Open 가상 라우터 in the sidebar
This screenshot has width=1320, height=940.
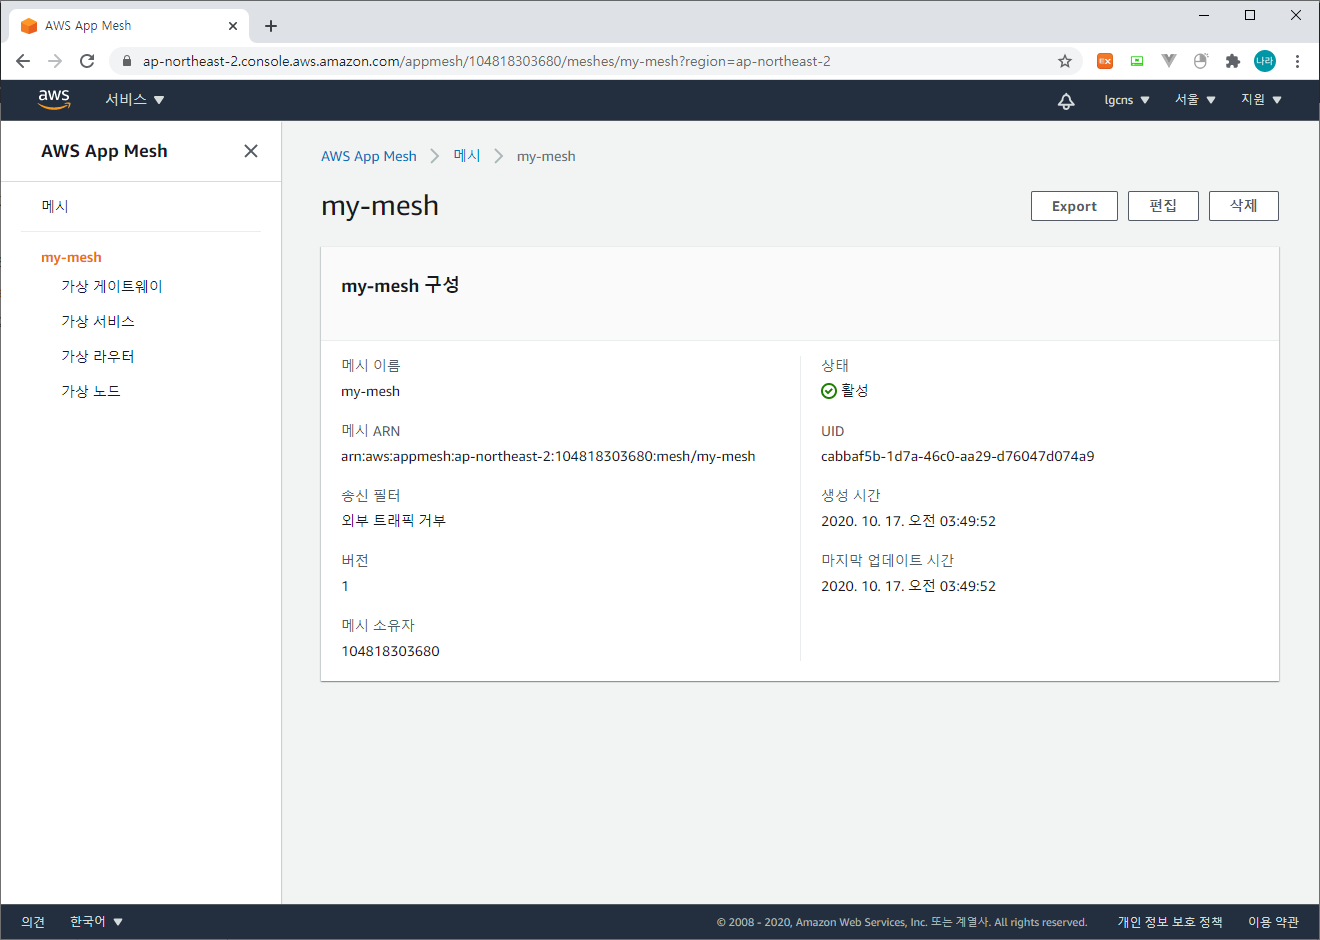tap(98, 356)
